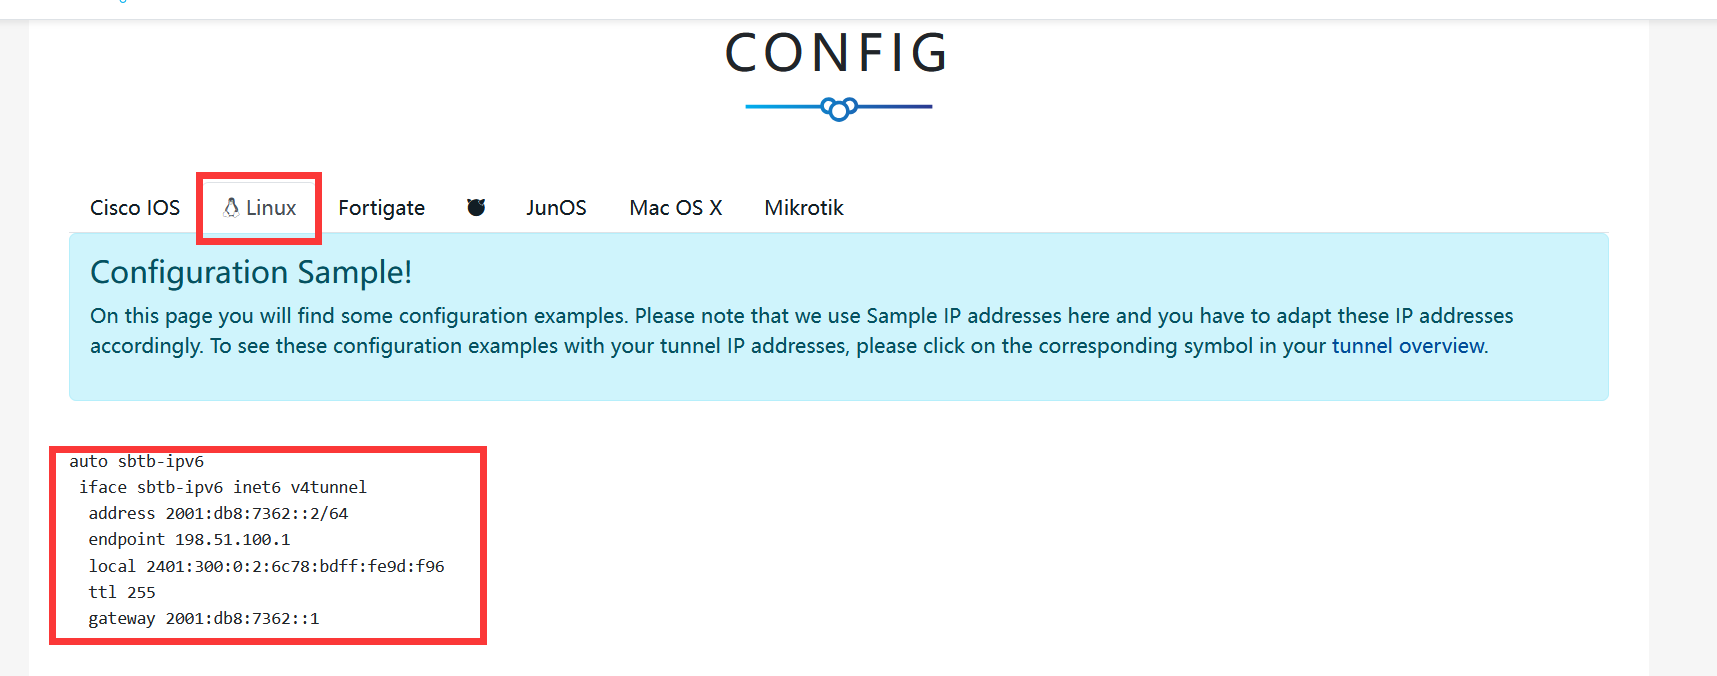Viewport: 1717px width, 676px height.
Task: Click the penguin icon beside Linux
Action: tap(231, 207)
